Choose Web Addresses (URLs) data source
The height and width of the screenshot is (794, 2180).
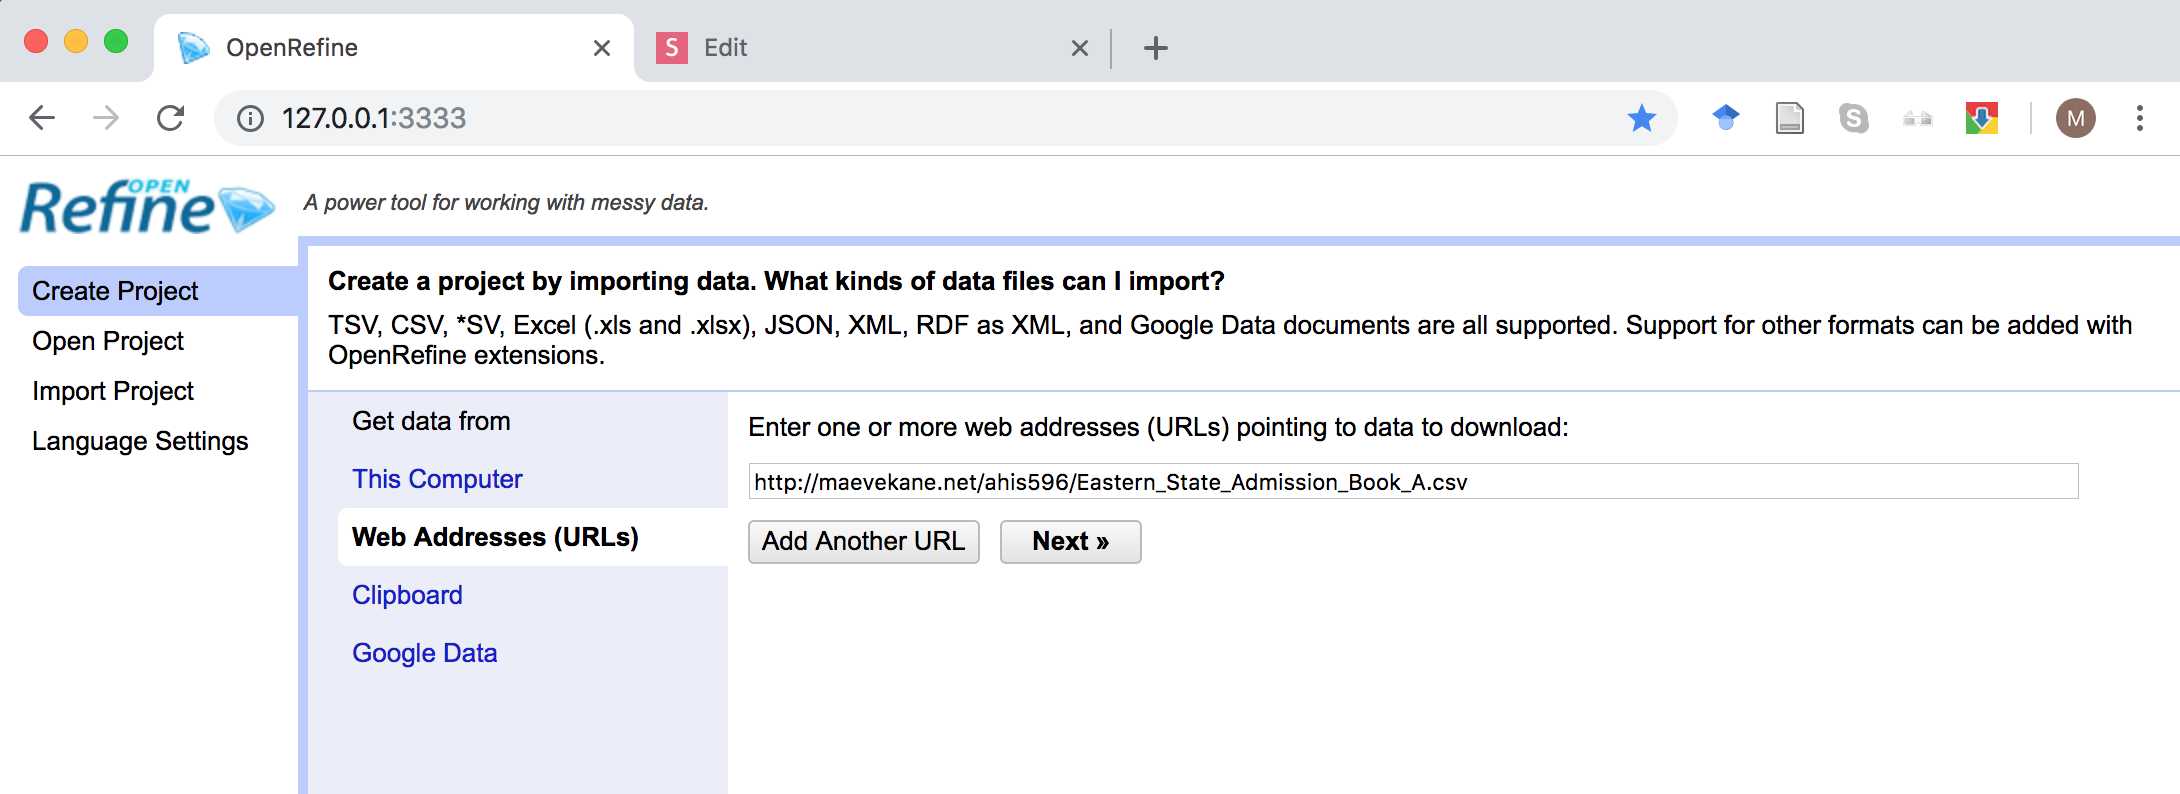point(533,537)
